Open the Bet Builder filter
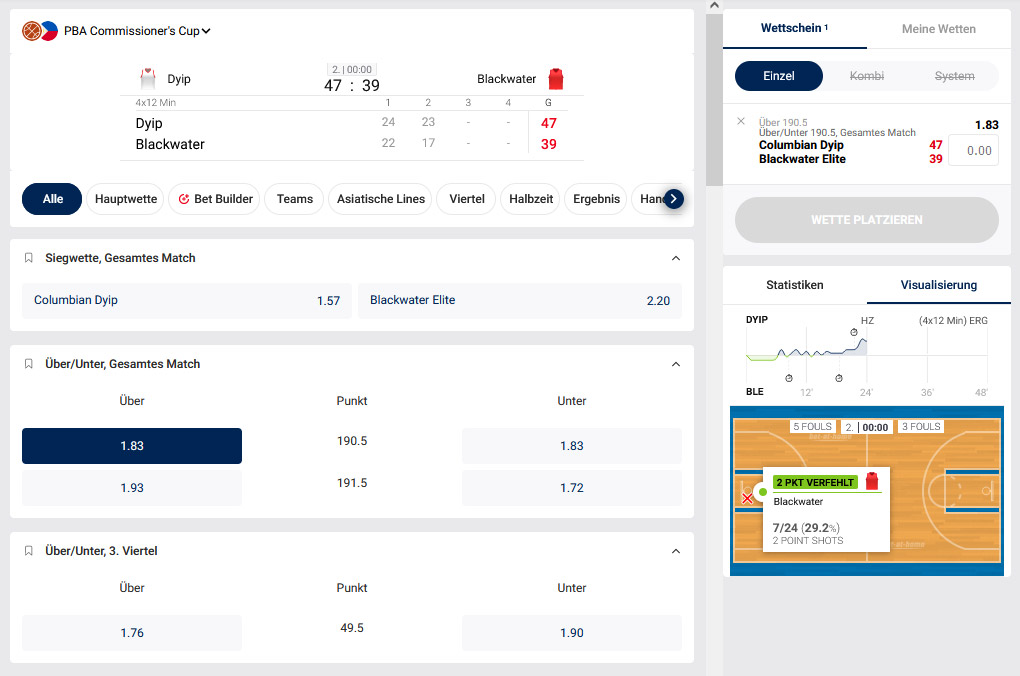This screenshot has width=1020, height=676. (x=215, y=199)
